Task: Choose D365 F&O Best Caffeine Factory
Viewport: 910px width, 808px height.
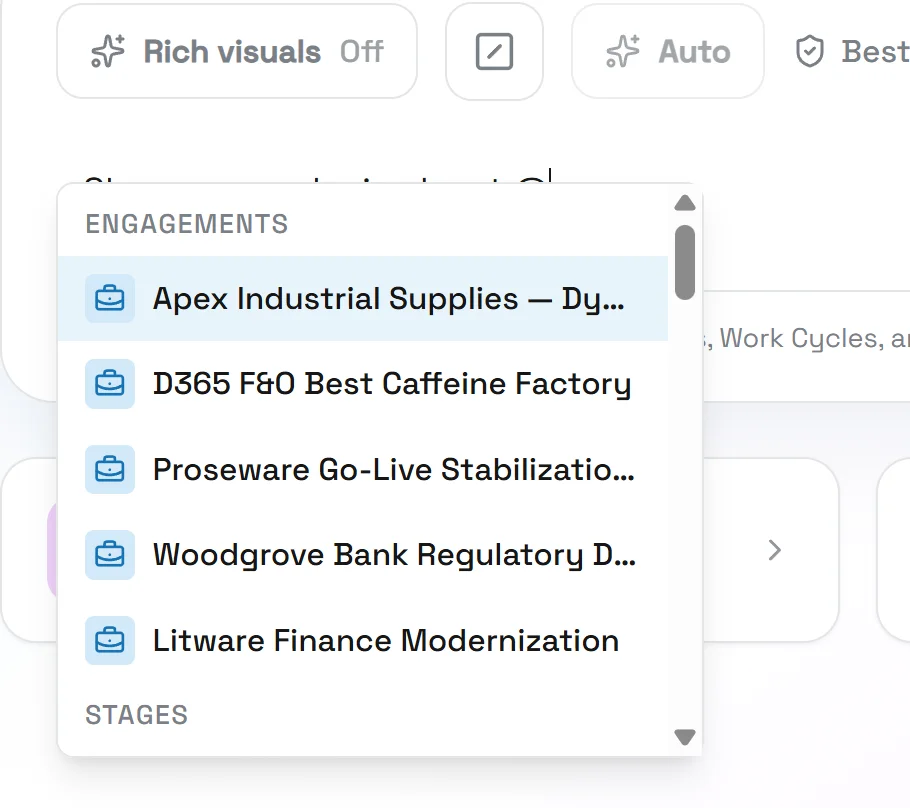Action: (363, 384)
